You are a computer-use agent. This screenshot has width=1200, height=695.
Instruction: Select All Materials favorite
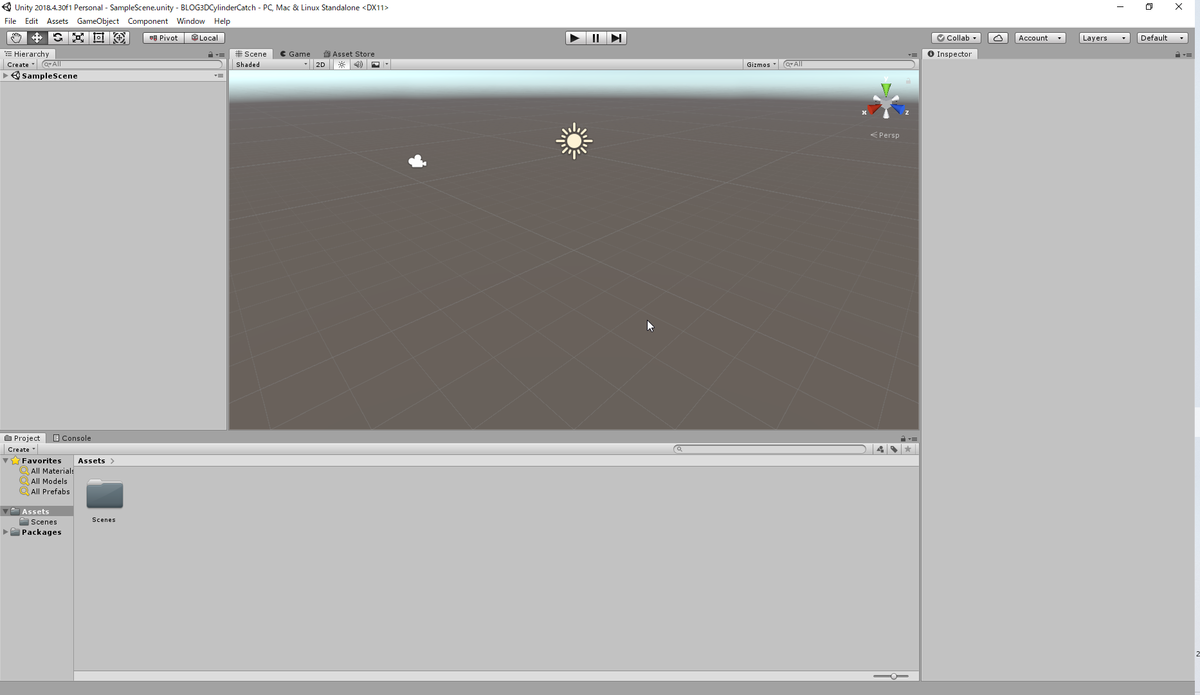point(46,471)
